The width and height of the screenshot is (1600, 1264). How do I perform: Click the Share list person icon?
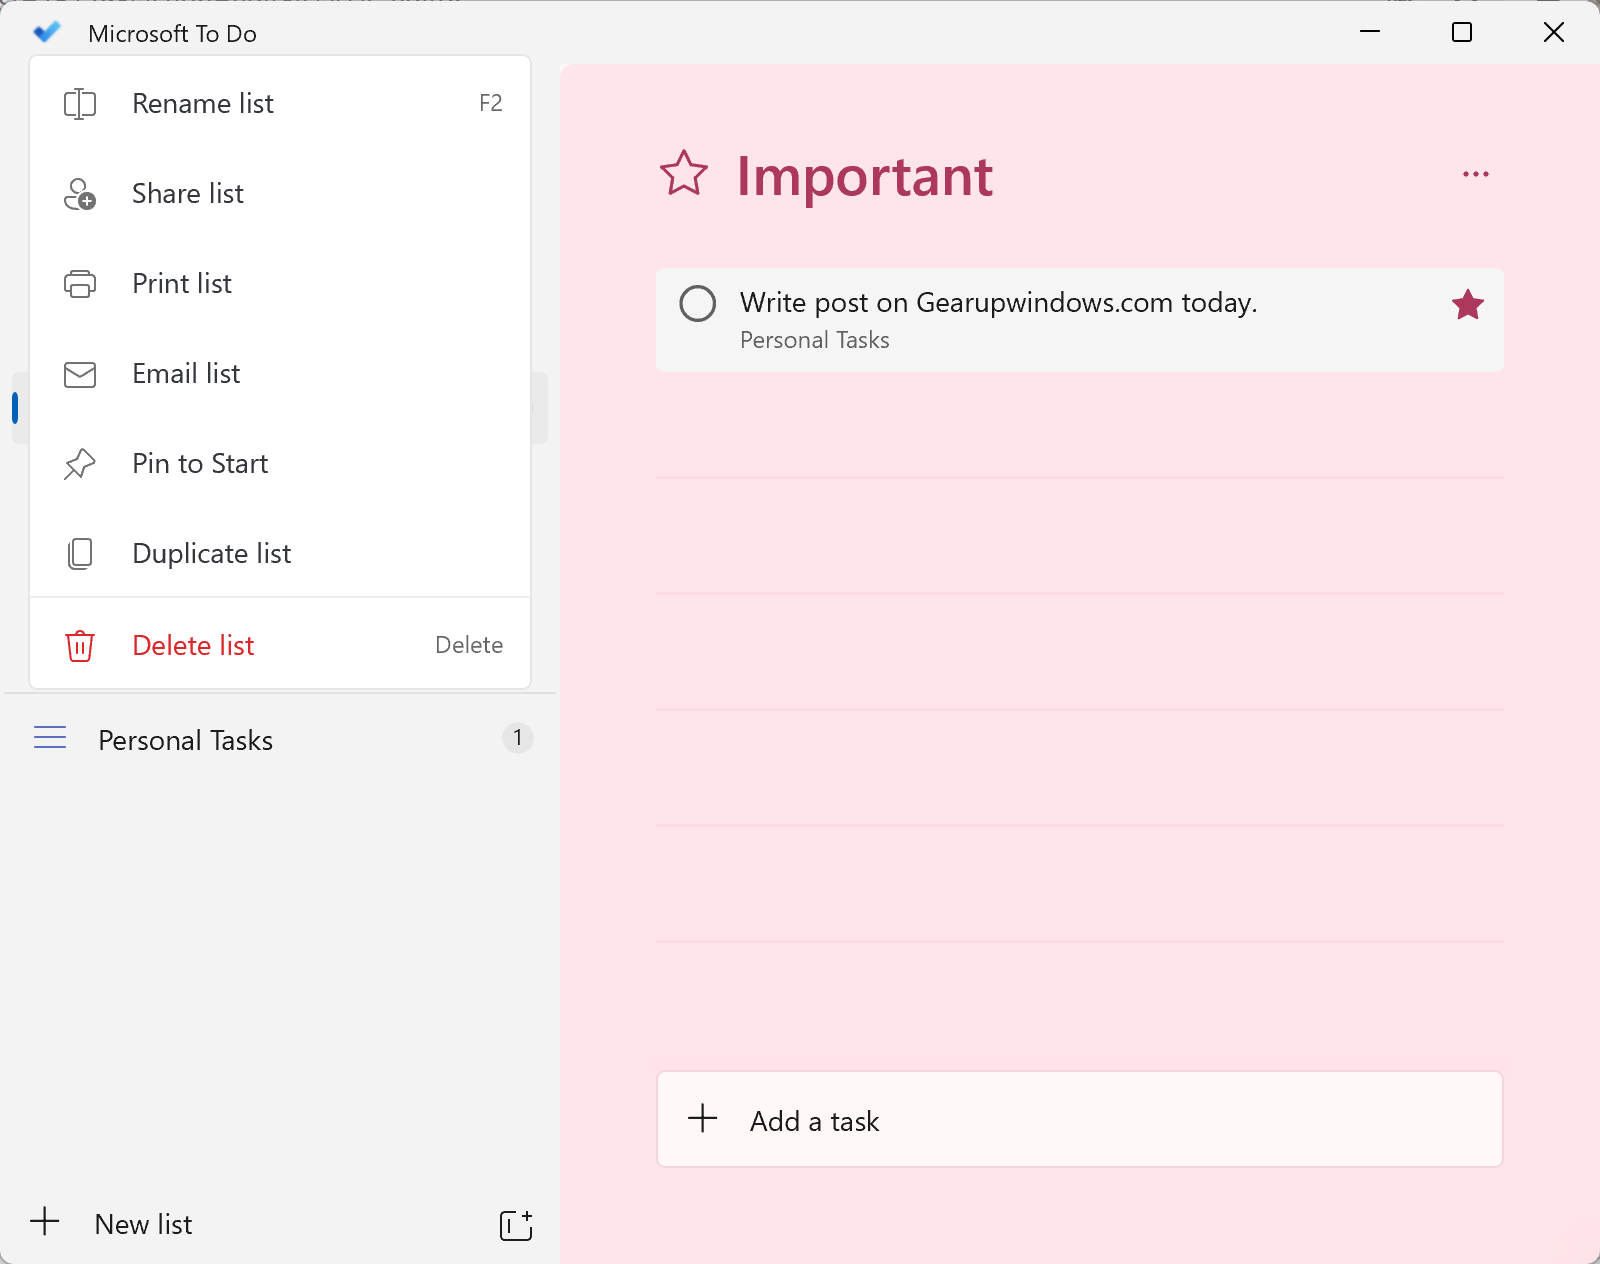(x=80, y=194)
